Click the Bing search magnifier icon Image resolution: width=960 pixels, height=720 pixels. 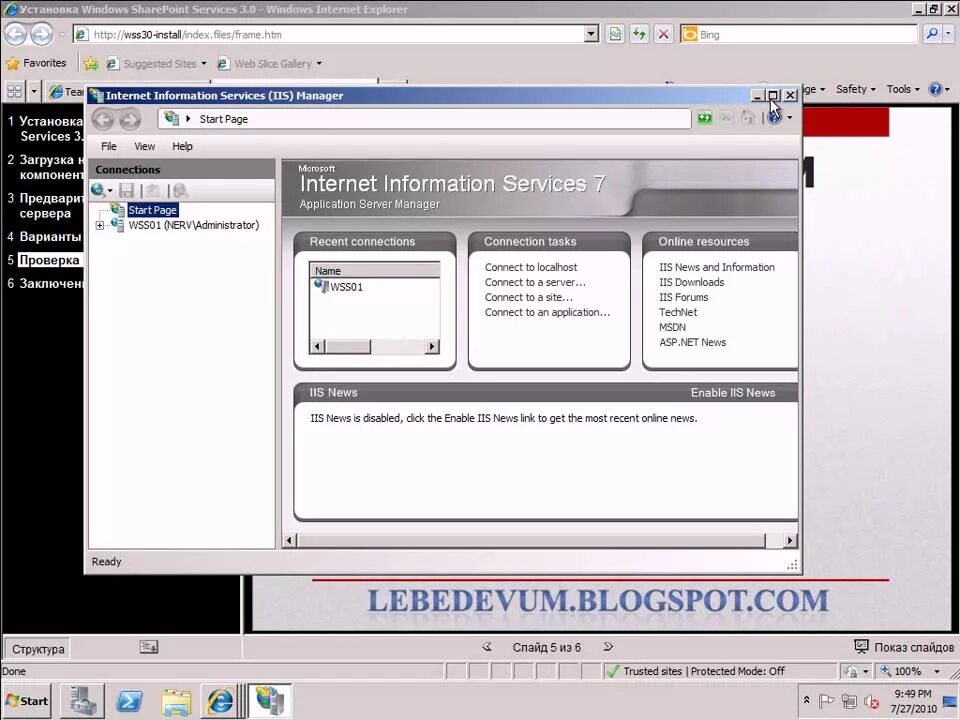pyautogui.click(x=931, y=34)
